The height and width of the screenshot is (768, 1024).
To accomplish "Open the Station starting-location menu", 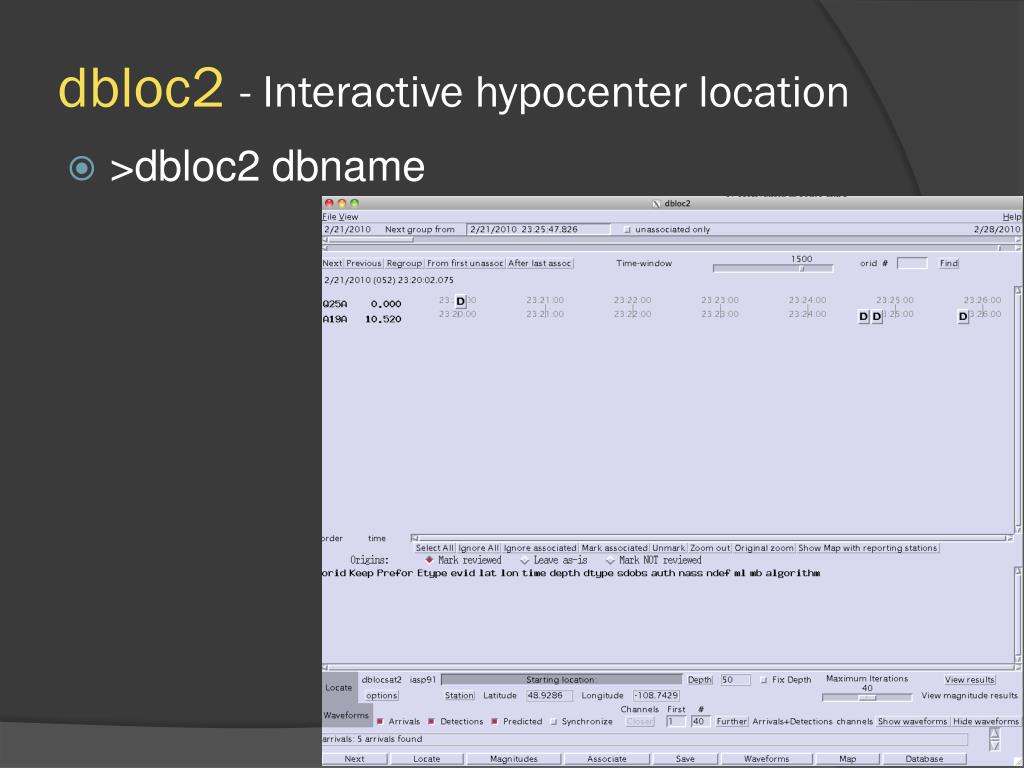I will tap(459, 696).
